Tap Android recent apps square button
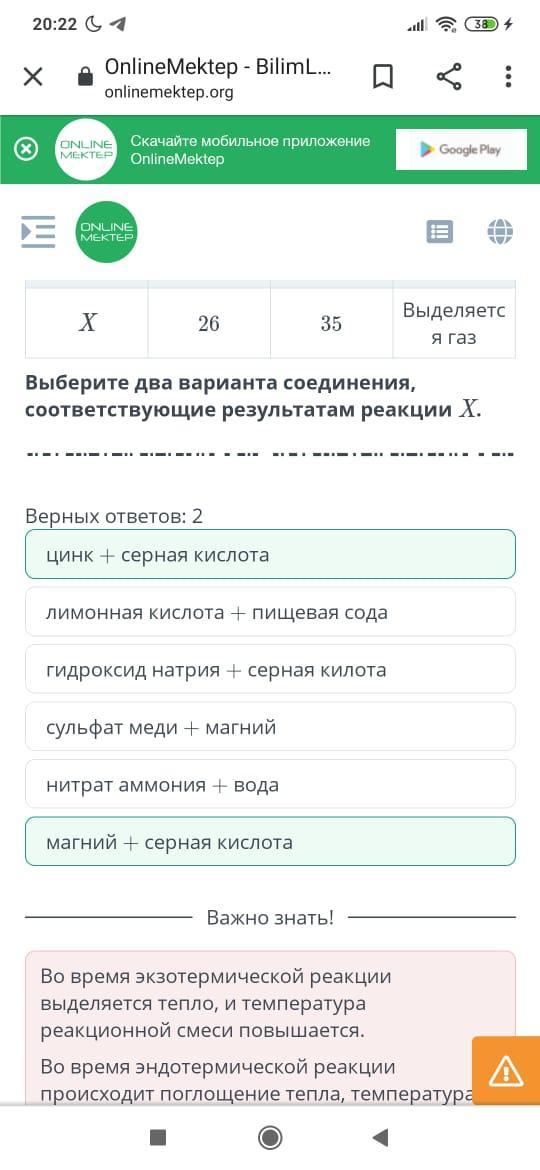Screen dimensions: 540x1170 (157, 1137)
